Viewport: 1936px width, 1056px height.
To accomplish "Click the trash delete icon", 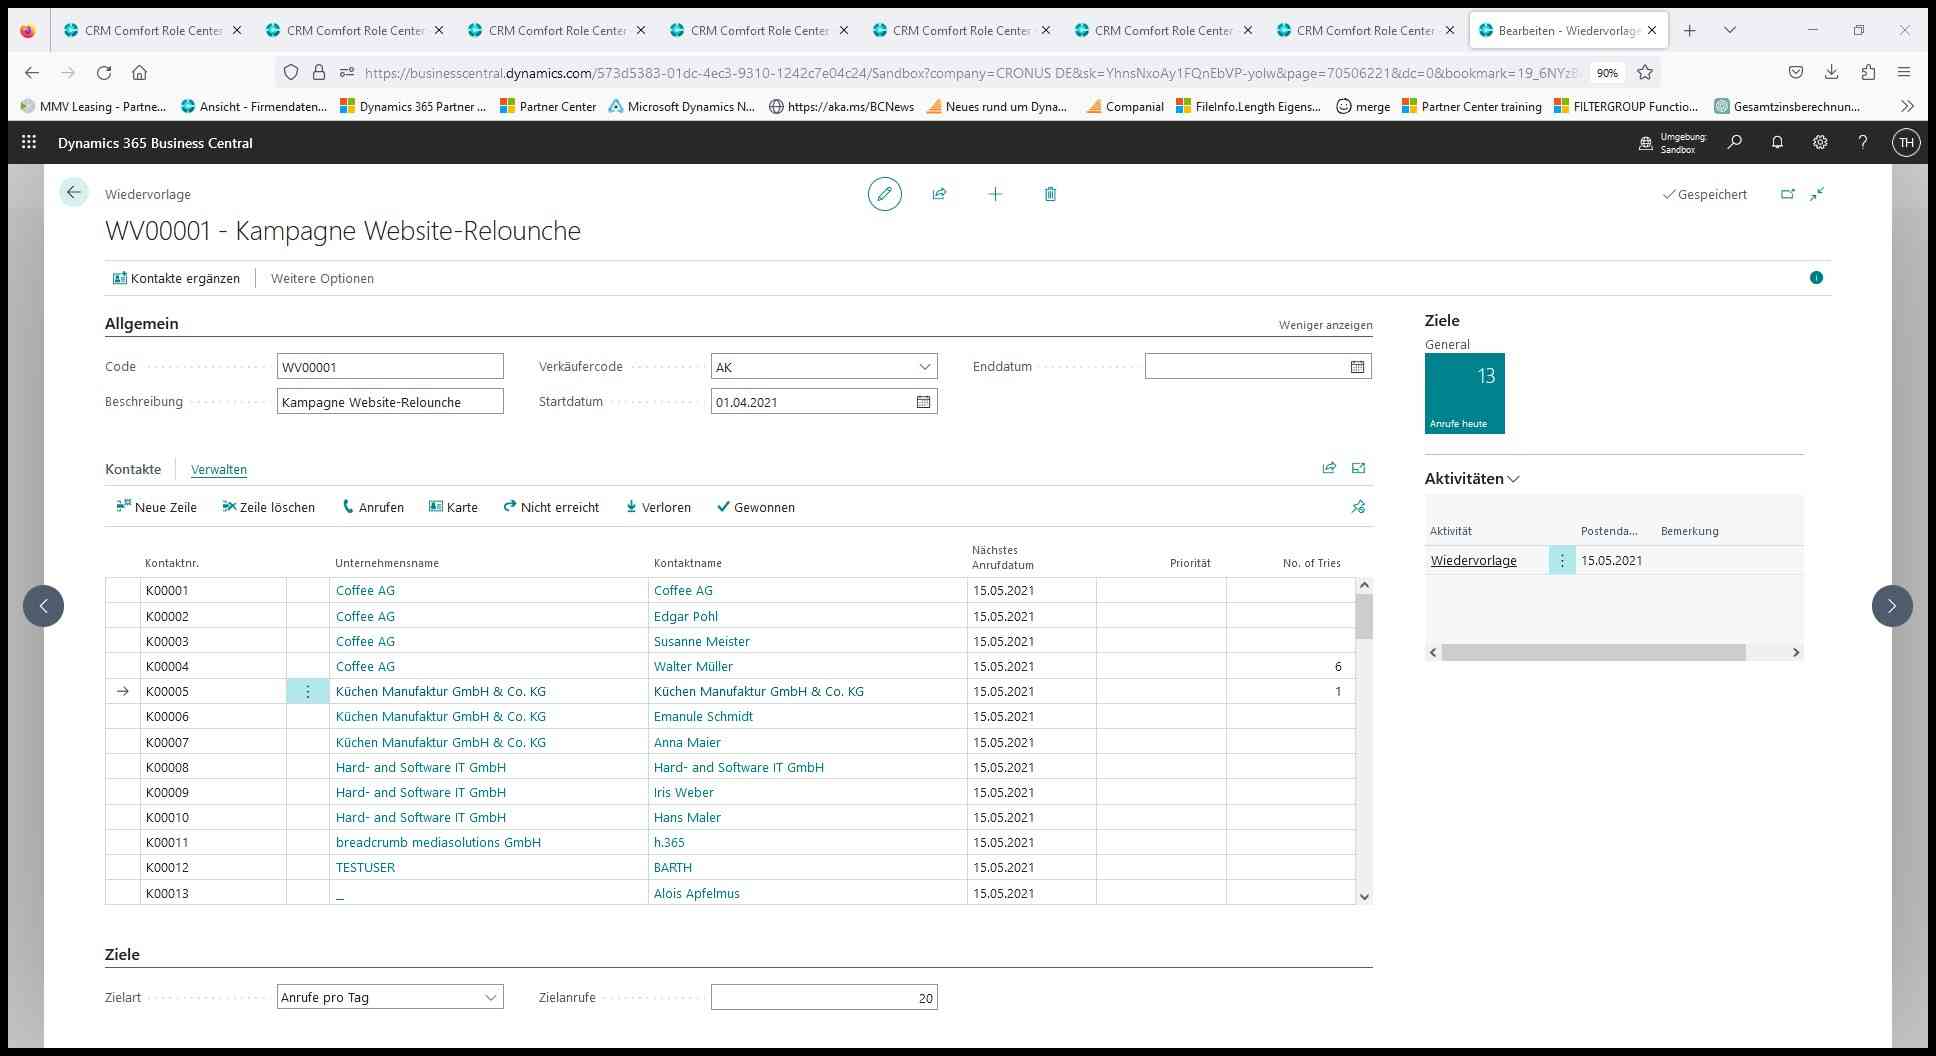I will coord(1050,194).
